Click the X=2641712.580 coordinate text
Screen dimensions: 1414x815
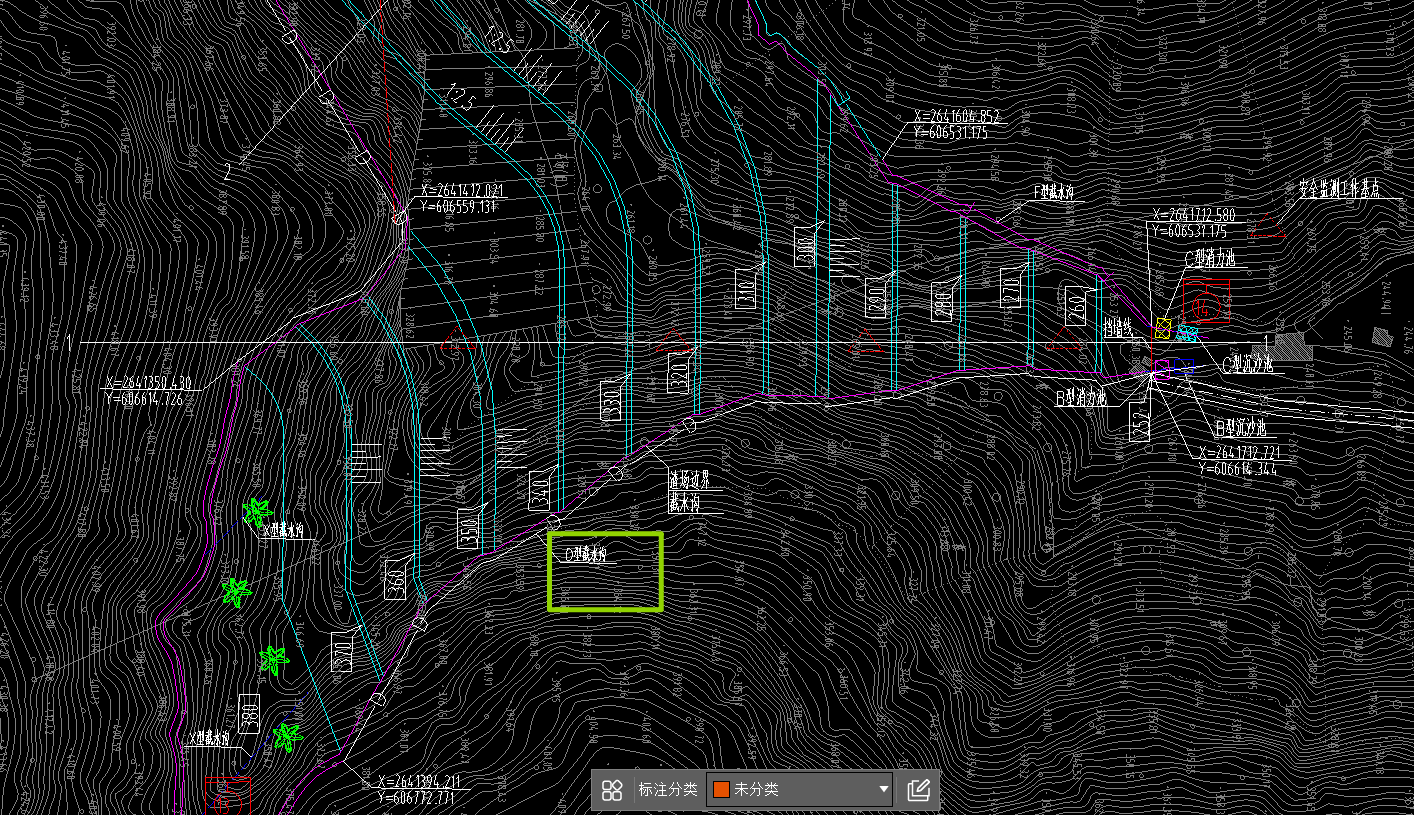click(x=1194, y=214)
